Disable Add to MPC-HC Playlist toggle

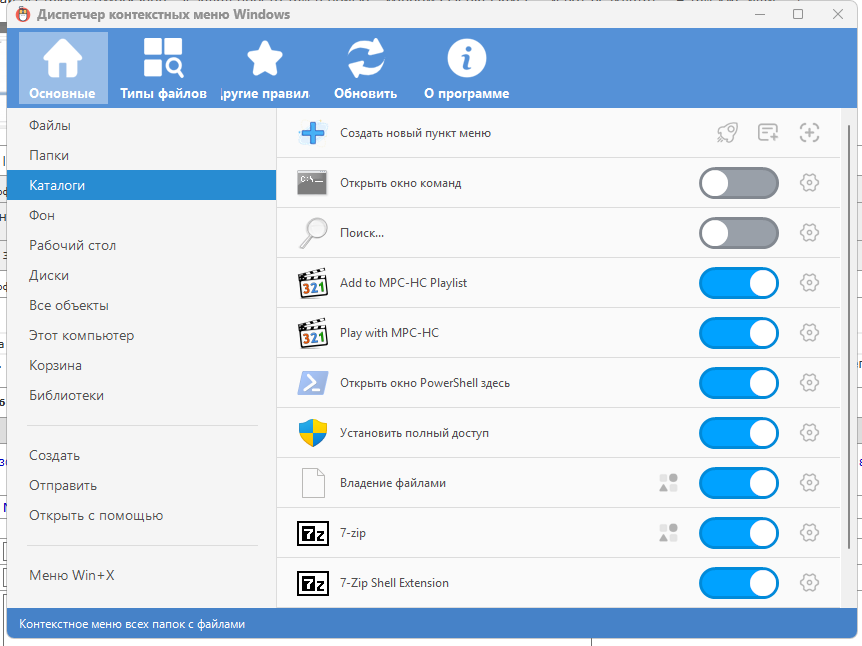coord(738,283)
